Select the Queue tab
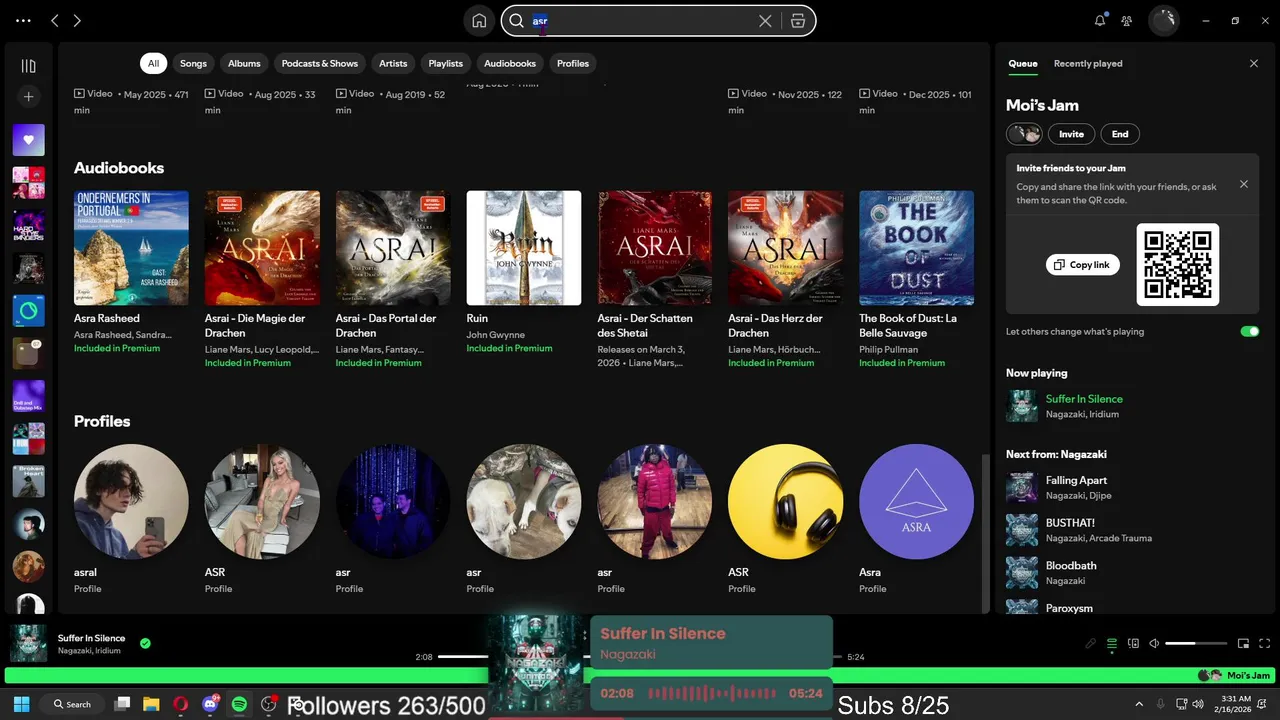 [1022, 63]
